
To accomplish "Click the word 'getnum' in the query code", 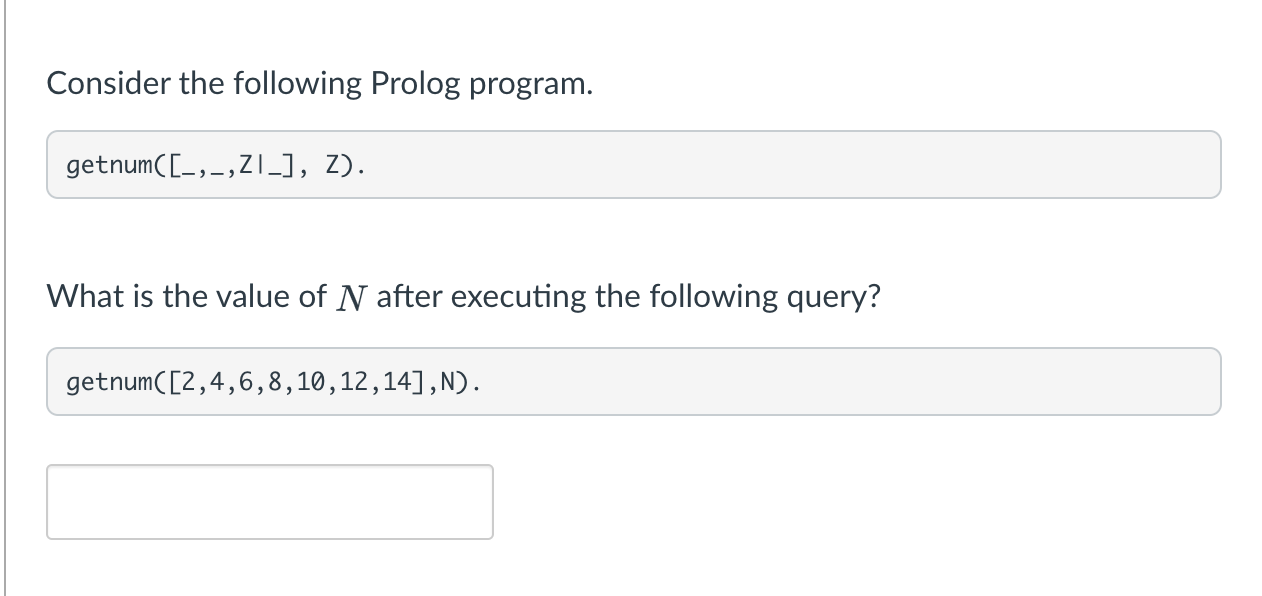I will (x=108, y=382).
